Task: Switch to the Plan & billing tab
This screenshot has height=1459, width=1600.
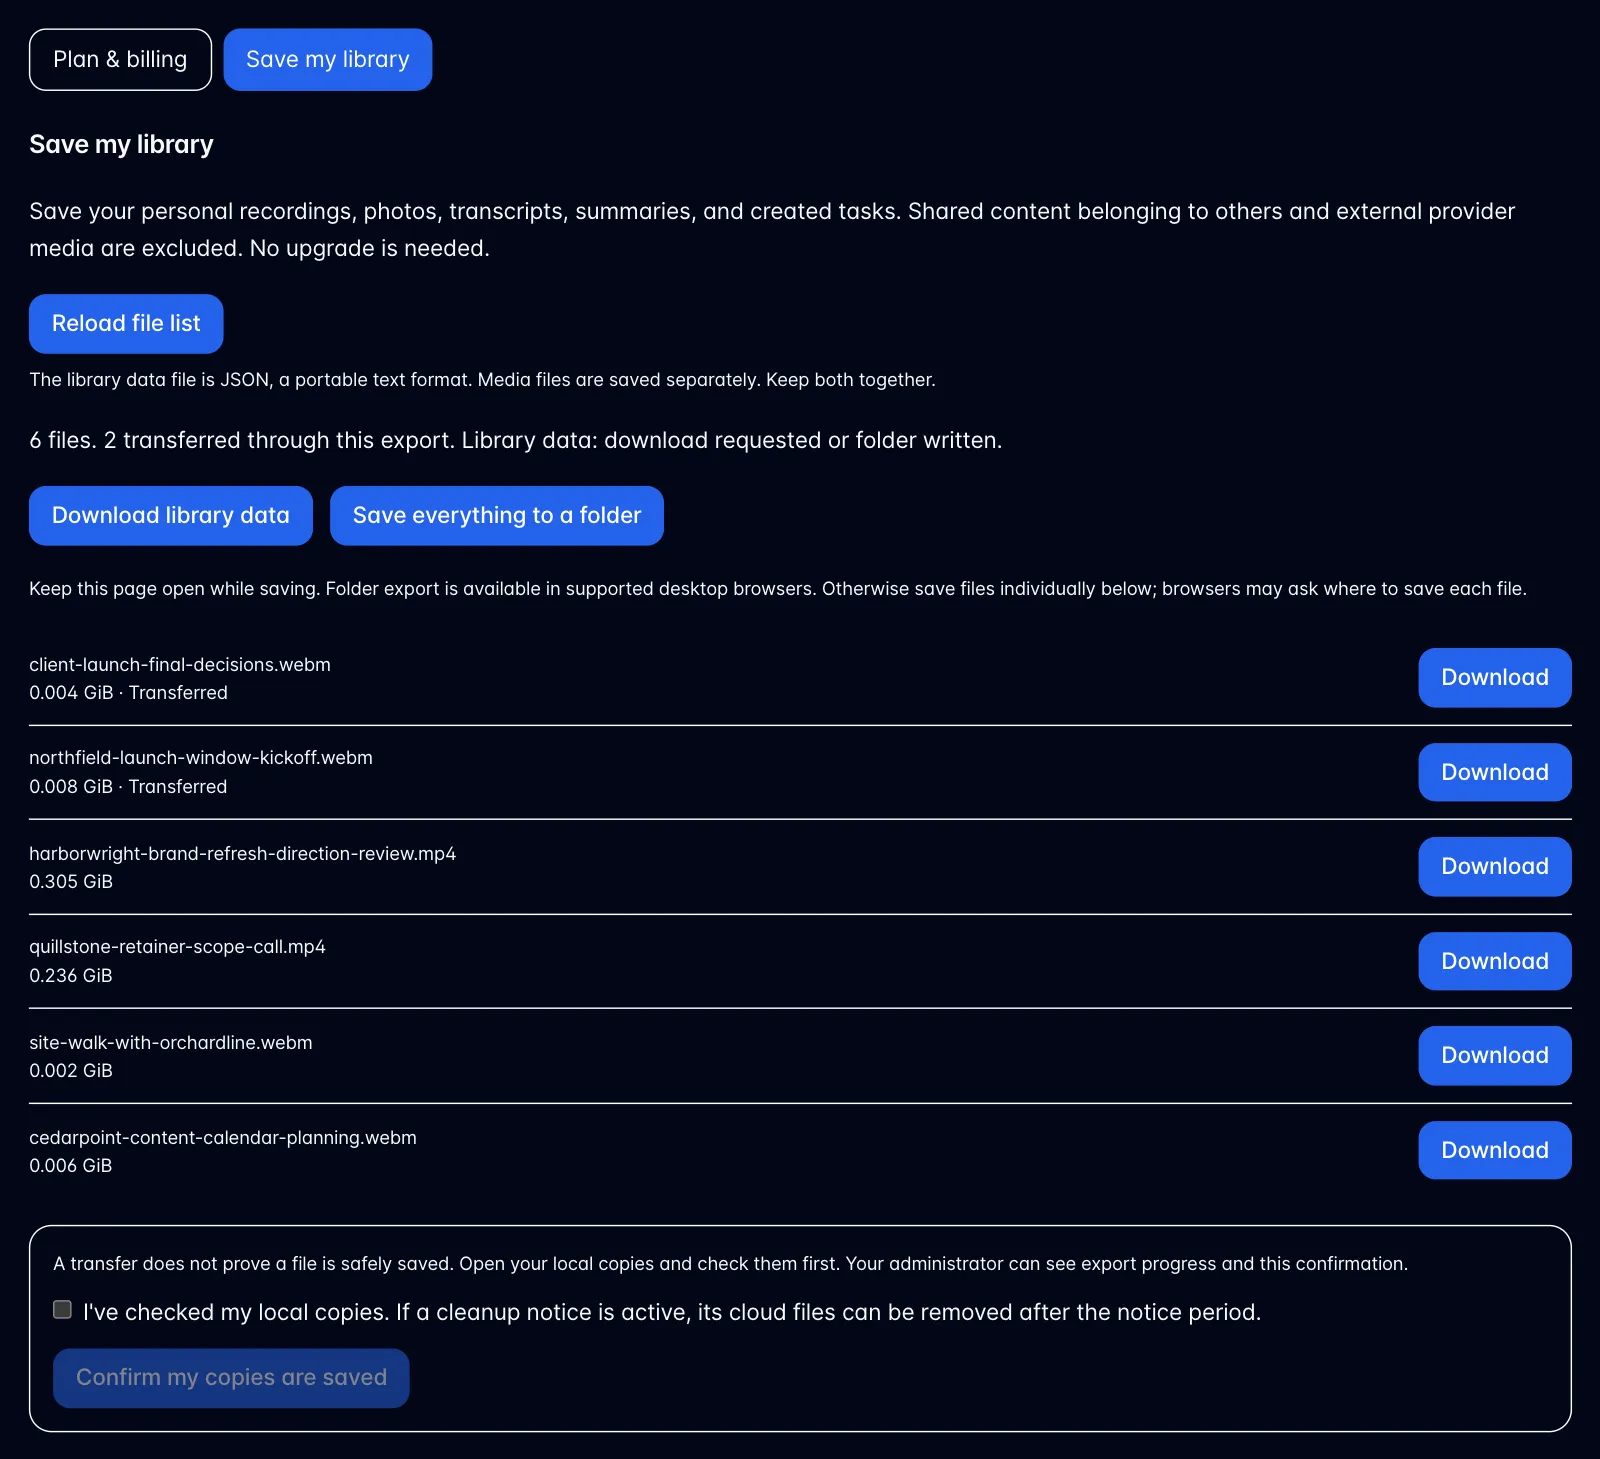Action: click(120, 60)
